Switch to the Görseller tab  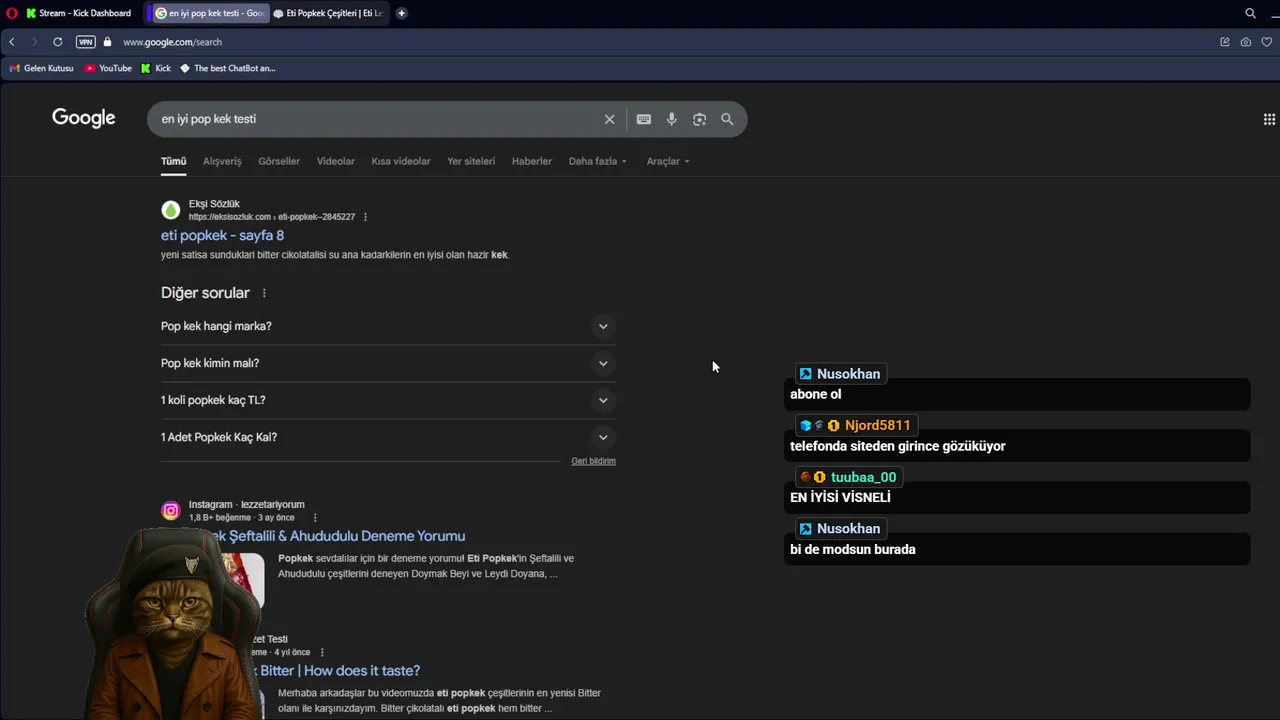pyautogui.click(x=279, y=161)
